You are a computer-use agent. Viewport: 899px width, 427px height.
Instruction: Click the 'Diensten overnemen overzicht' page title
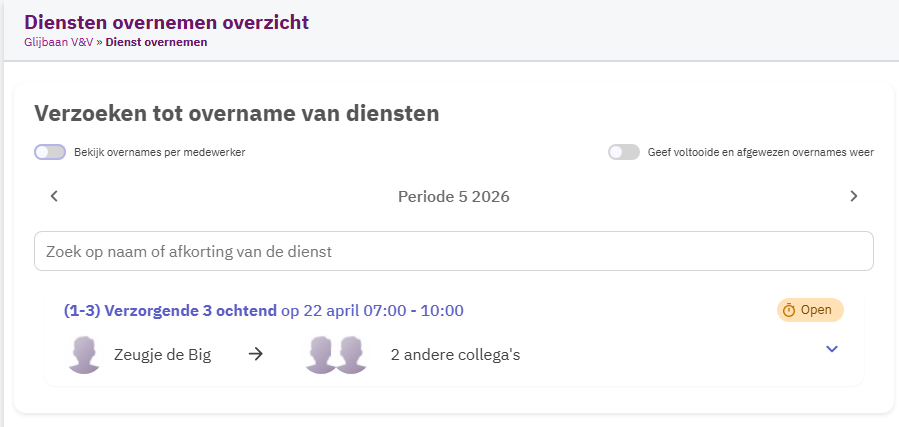(166, 22)
